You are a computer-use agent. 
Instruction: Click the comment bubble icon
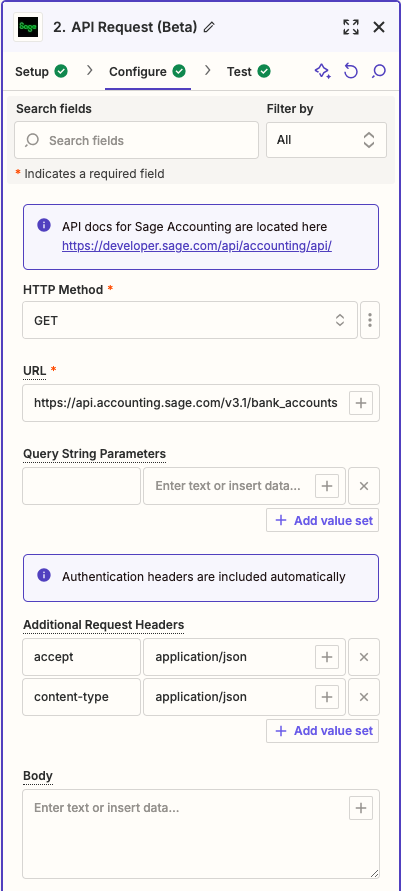[x=379, y=72]
